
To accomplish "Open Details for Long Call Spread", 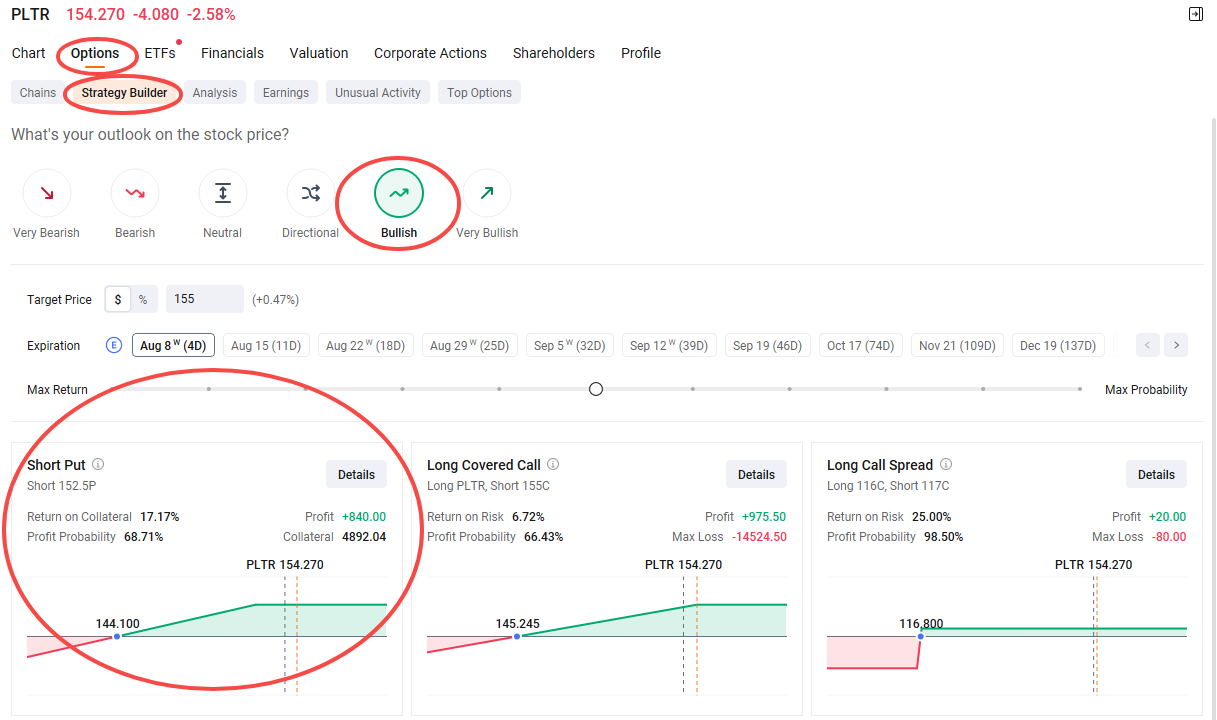I will (1156, 475).
